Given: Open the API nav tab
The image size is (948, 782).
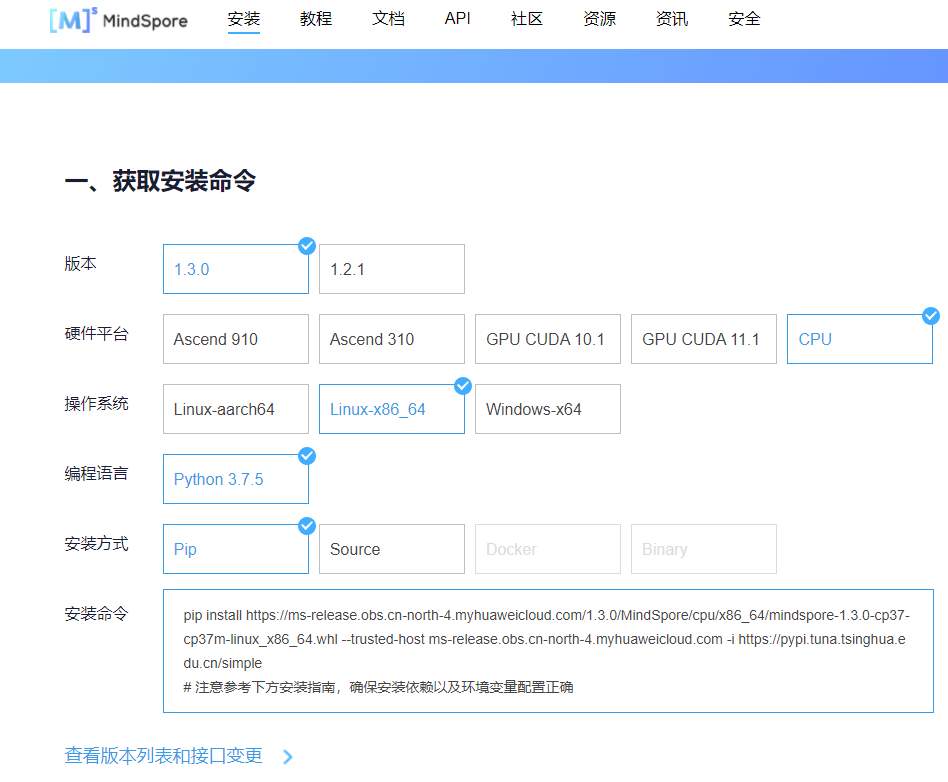Looking at the screenshot, I should click(457, 19).
